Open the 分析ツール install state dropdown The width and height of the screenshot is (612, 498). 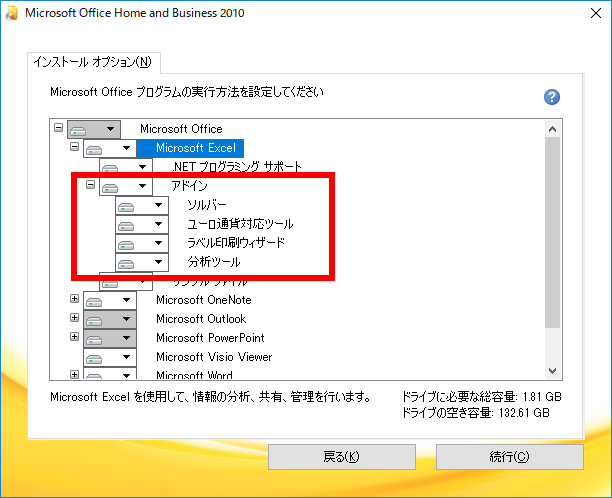[x=142, y=262]
